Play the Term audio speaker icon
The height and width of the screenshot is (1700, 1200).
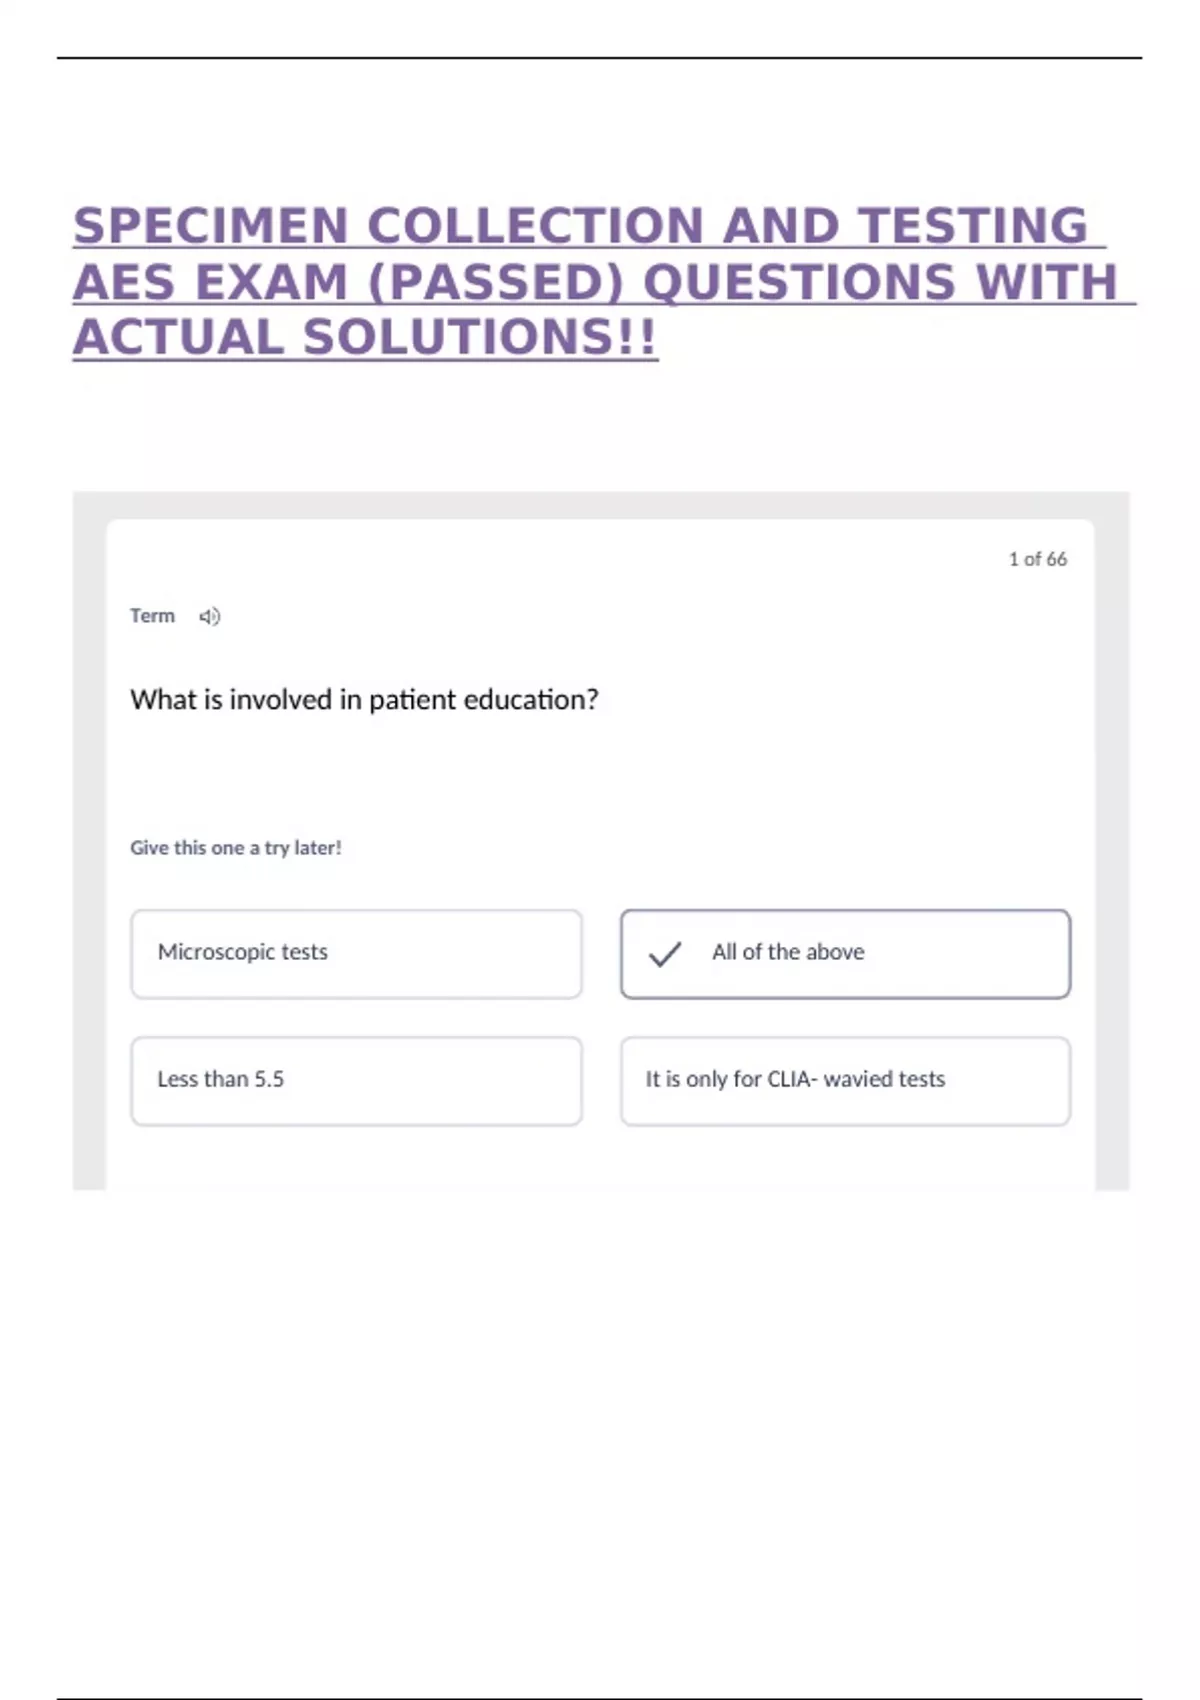[209, 617]
